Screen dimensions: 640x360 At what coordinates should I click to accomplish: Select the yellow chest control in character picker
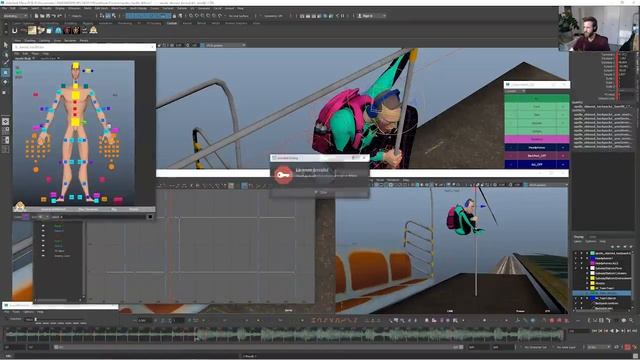tap(76, 96)
